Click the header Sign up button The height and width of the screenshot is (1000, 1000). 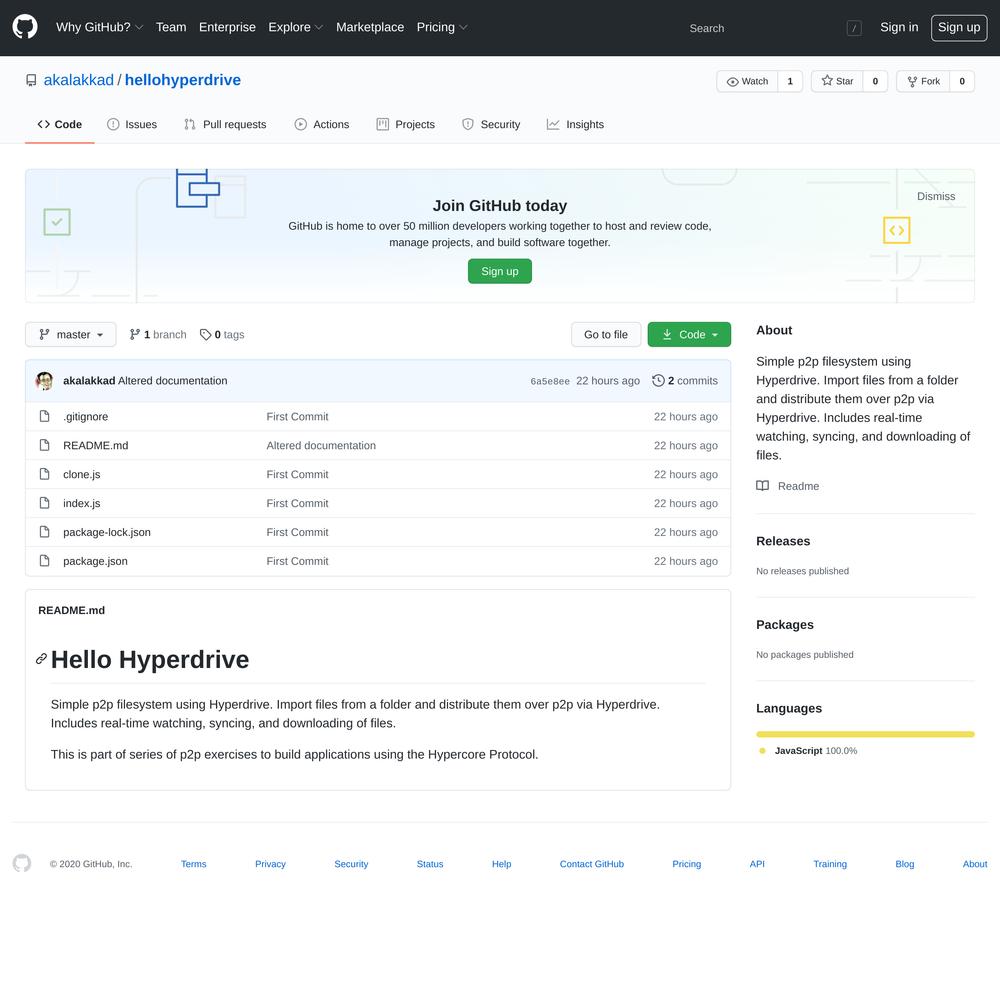coord(959,27)
